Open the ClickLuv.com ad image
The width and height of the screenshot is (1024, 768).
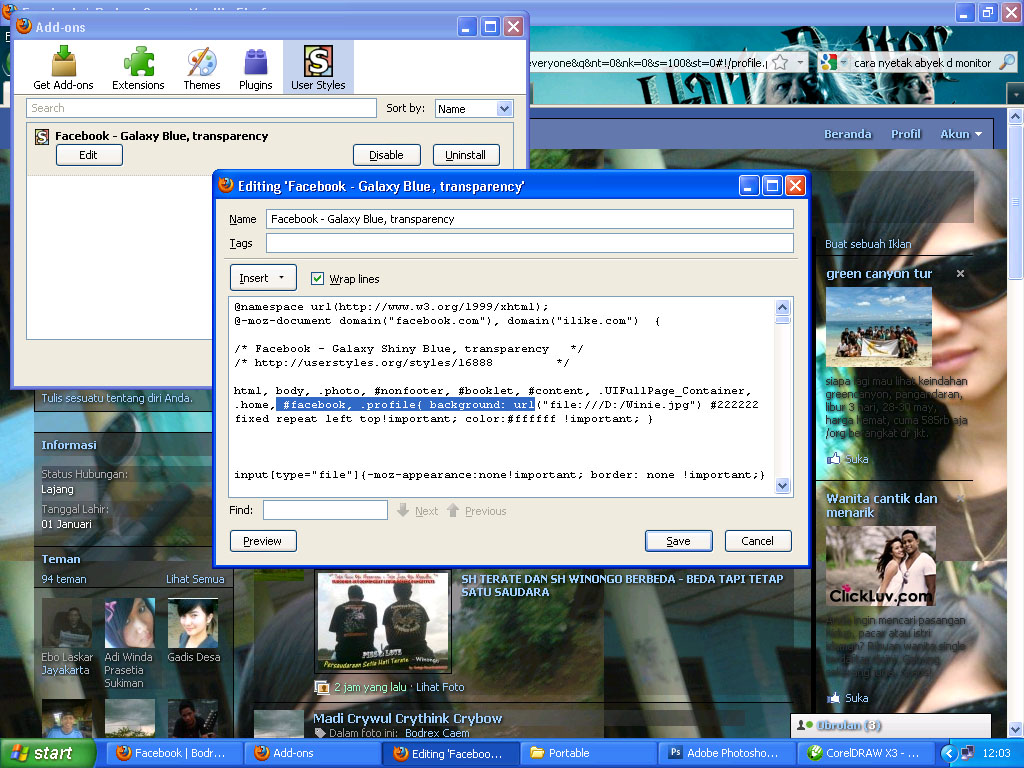[880, 566]
